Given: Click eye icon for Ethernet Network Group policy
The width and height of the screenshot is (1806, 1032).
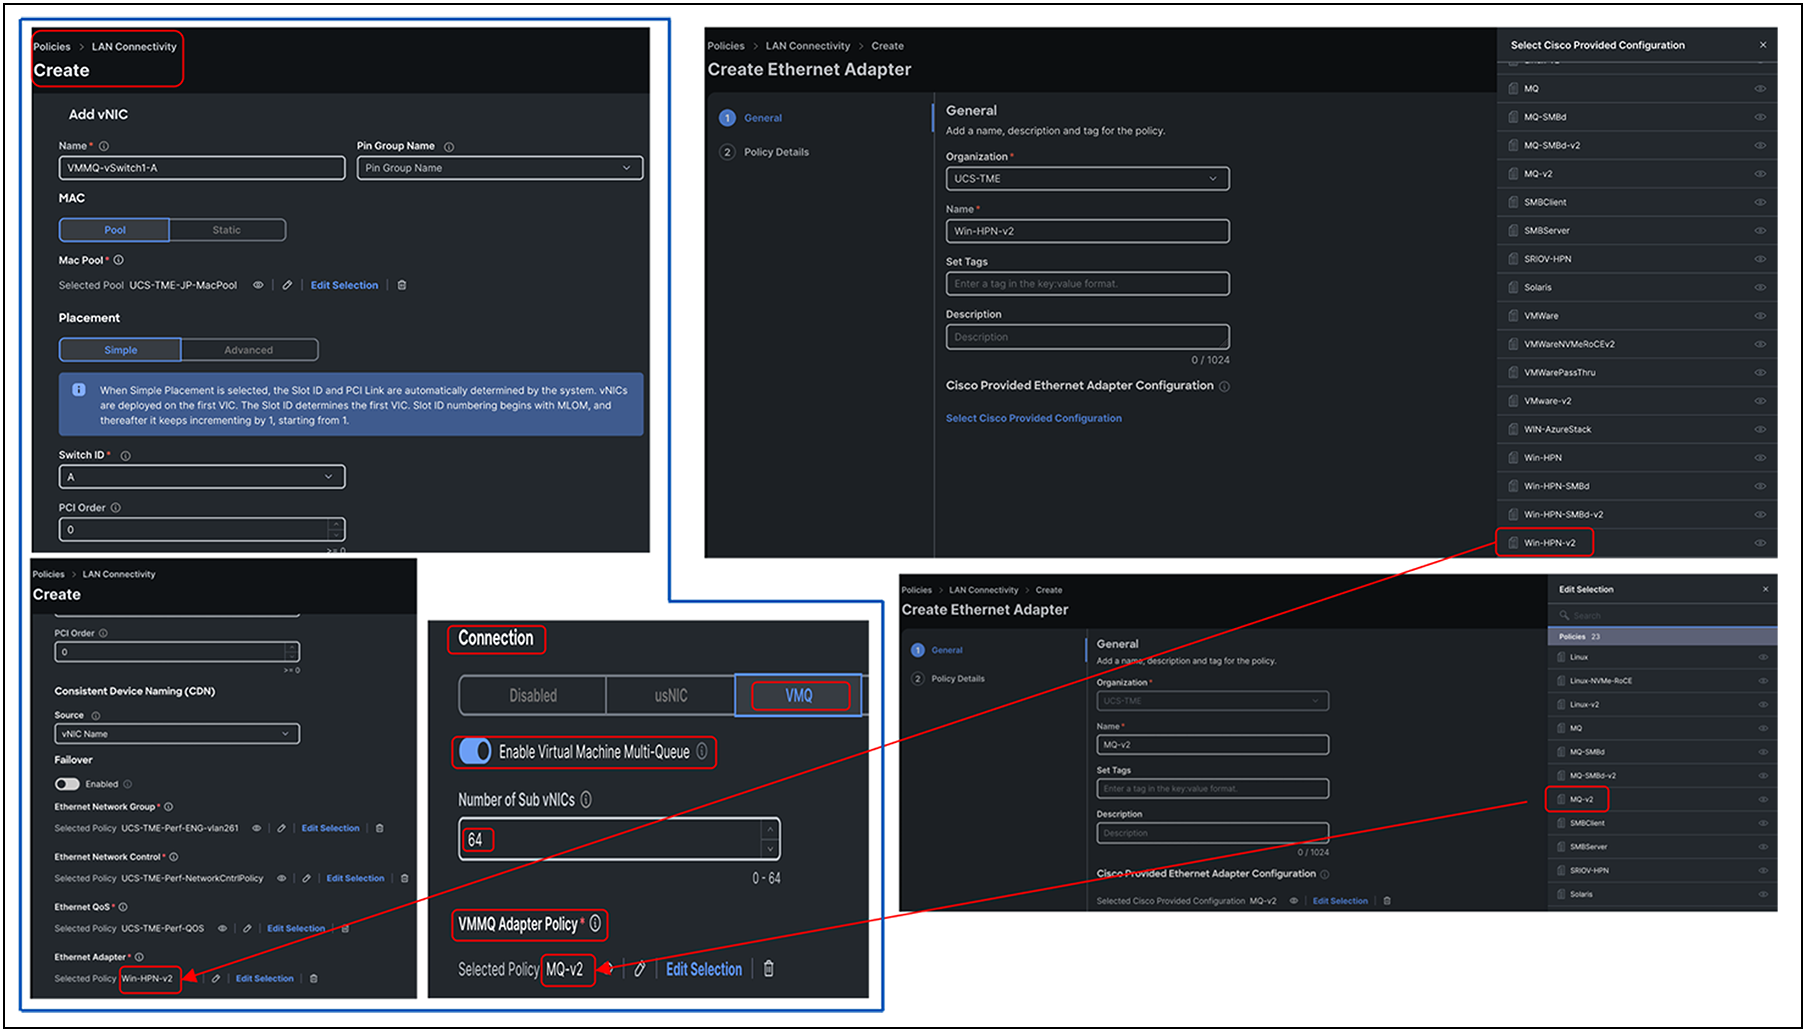Looking at the screenshot, I should point(256,828).
